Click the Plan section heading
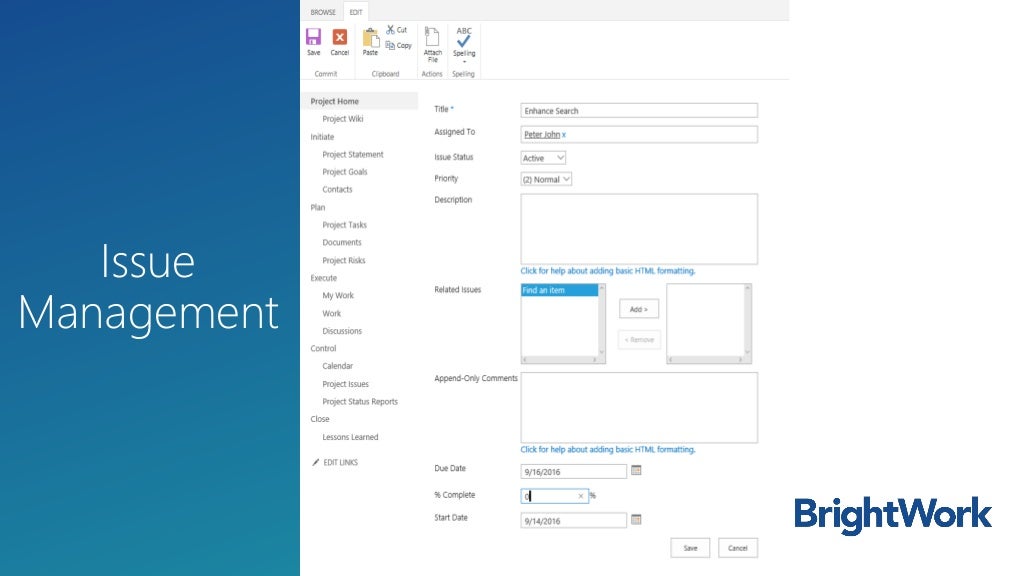1024x576 pixels. pos(317,208)
